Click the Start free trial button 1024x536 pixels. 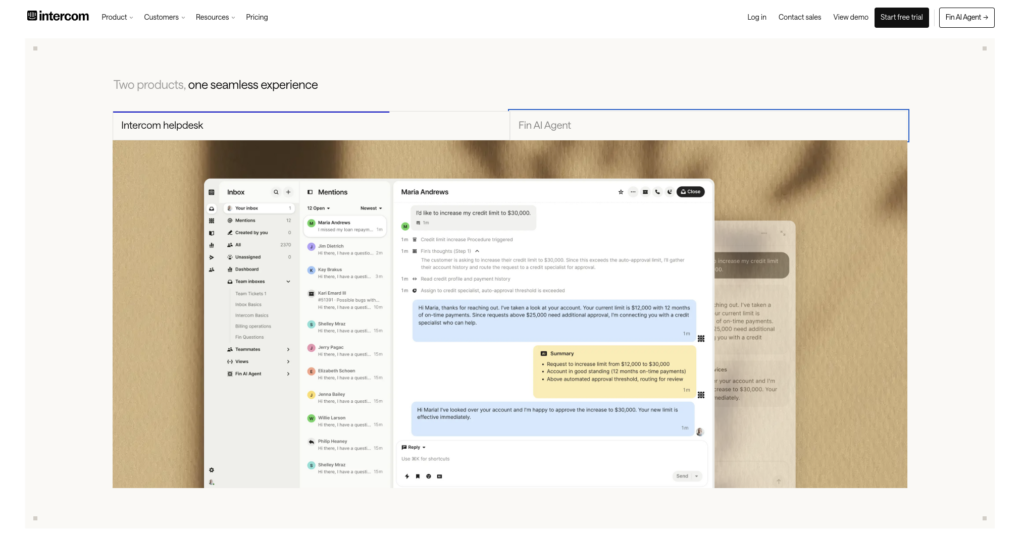click(x=901, y=17)
